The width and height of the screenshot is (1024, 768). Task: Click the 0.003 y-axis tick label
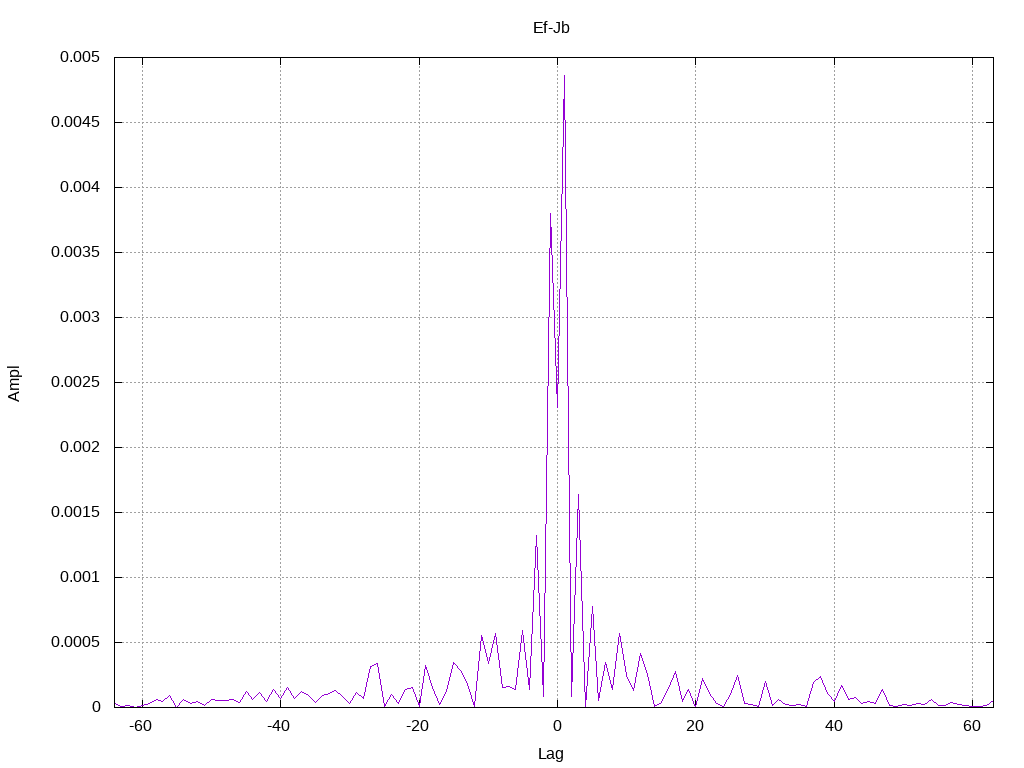80,317
